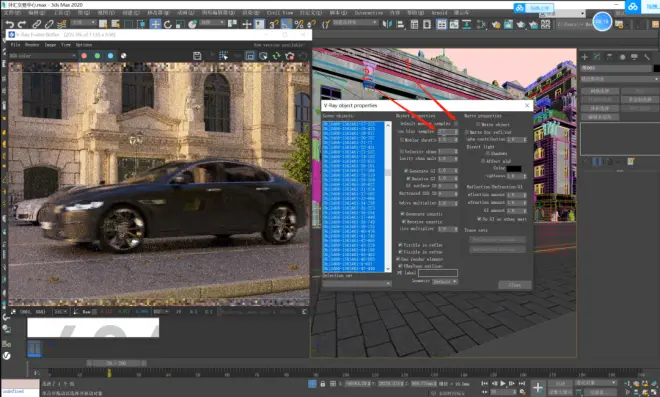Open the Geometry Default dropdown
The image size is (660, 397).
(x=445, y=282)
